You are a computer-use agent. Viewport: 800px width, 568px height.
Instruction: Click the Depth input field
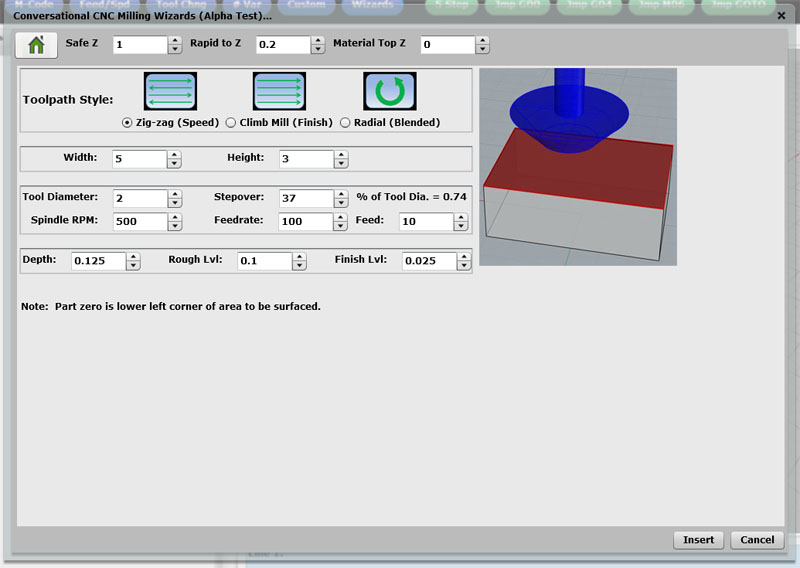coord(98,261)
